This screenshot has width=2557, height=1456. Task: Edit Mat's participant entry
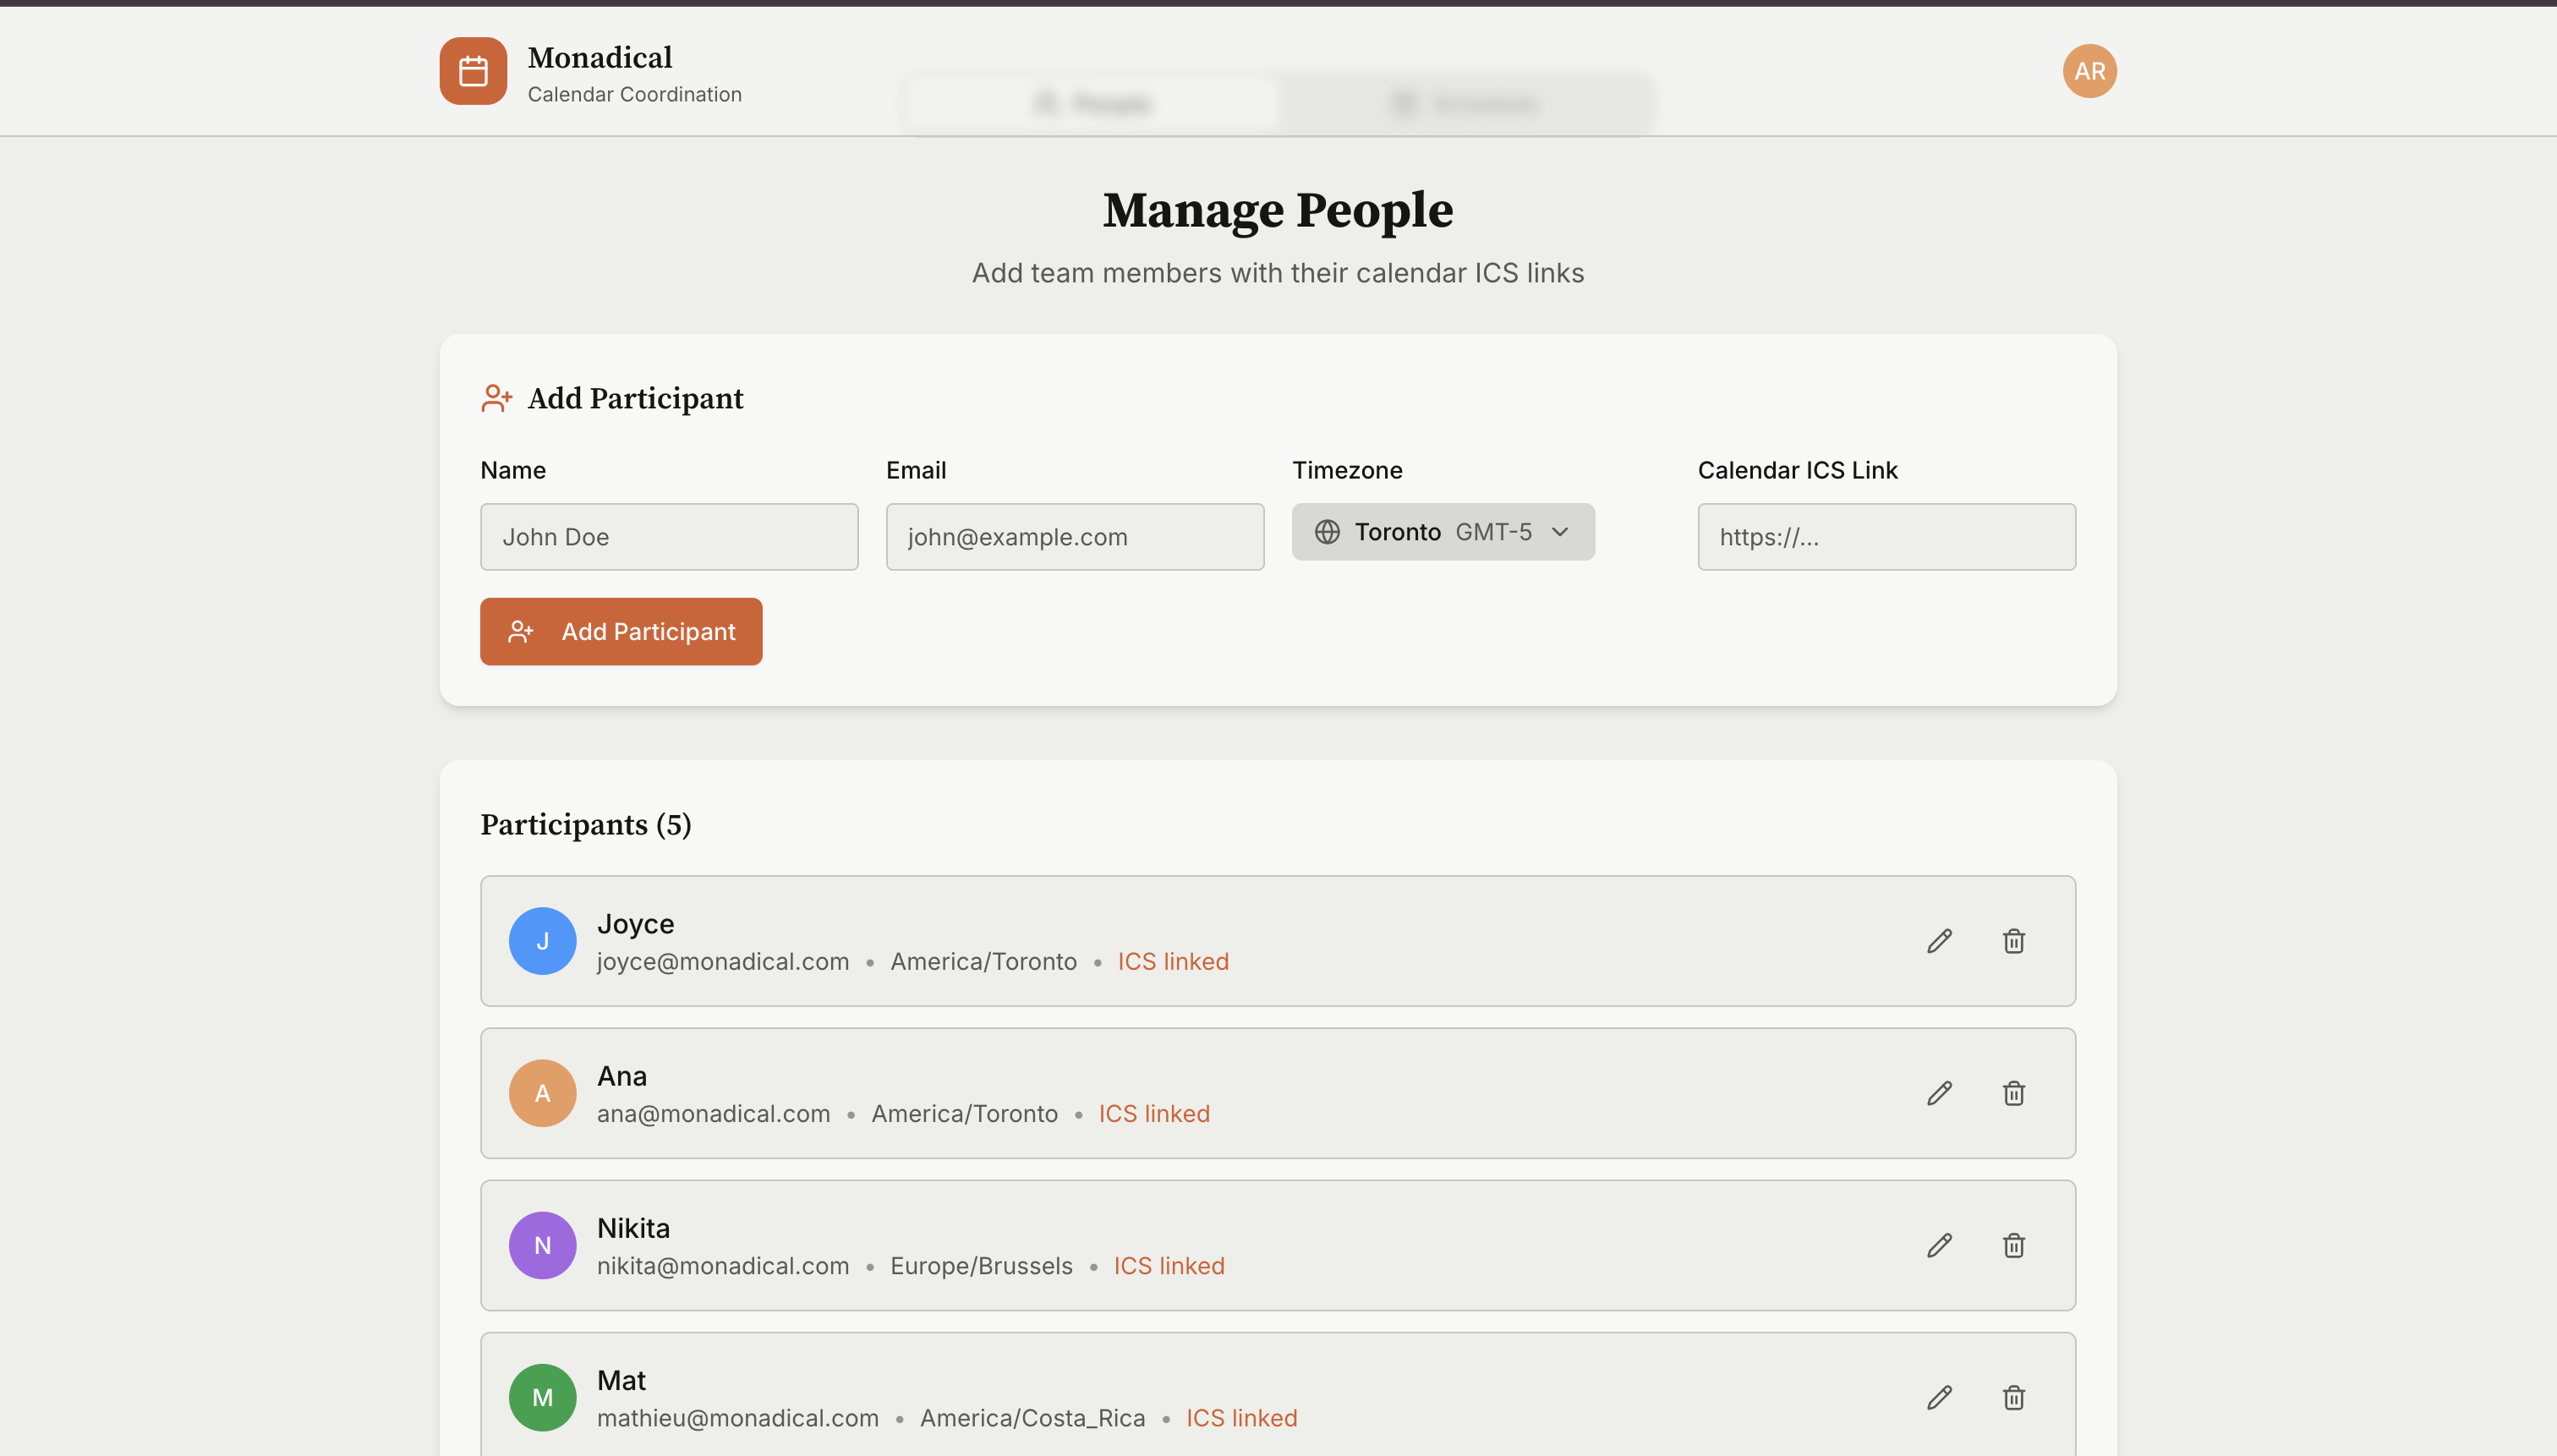pyautogui.click(x=1939, y=1397)
